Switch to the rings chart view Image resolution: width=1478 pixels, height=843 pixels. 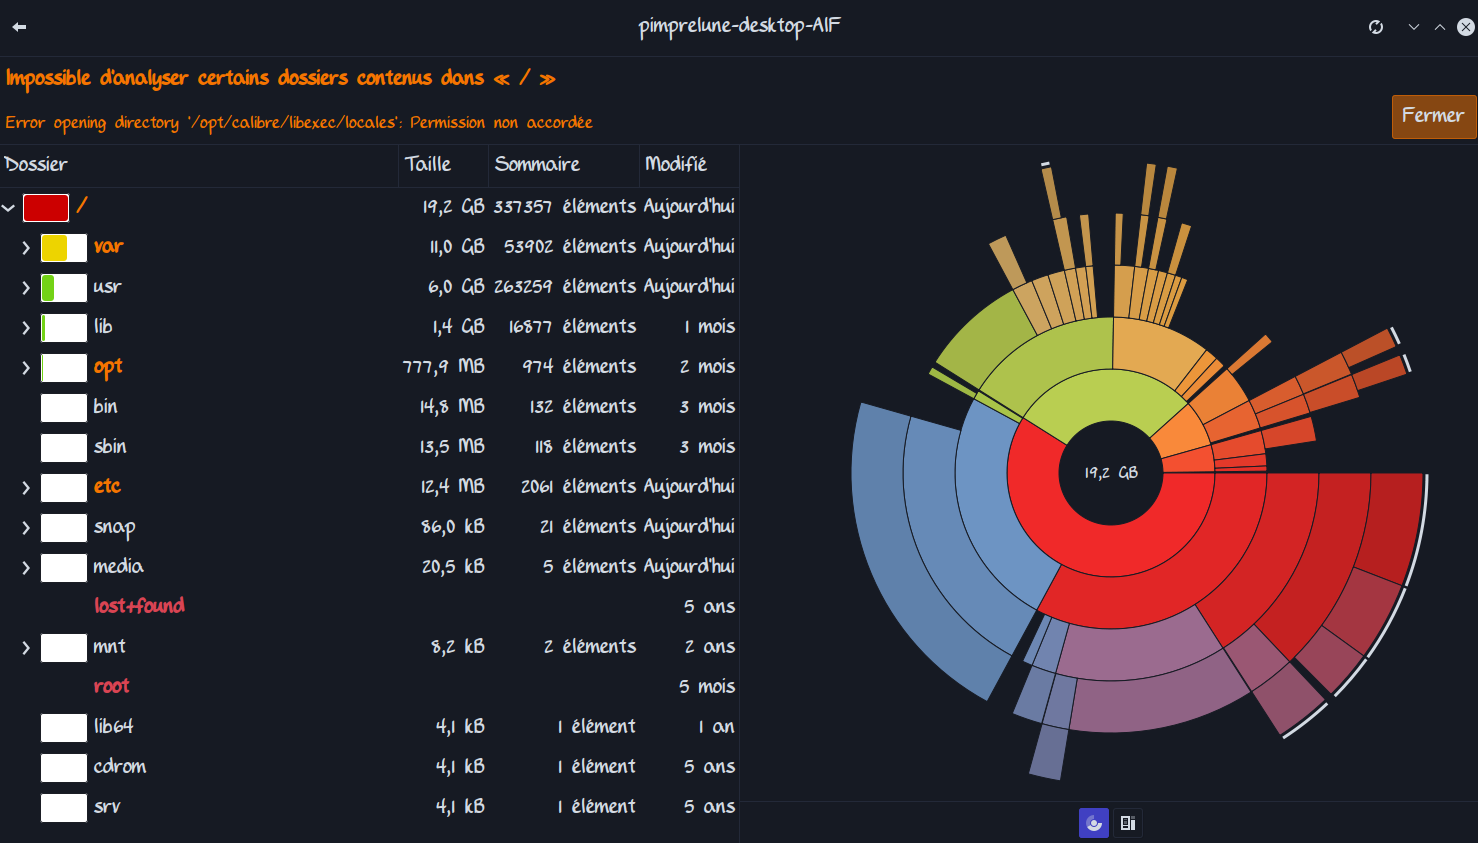[x=1094, y=823]
